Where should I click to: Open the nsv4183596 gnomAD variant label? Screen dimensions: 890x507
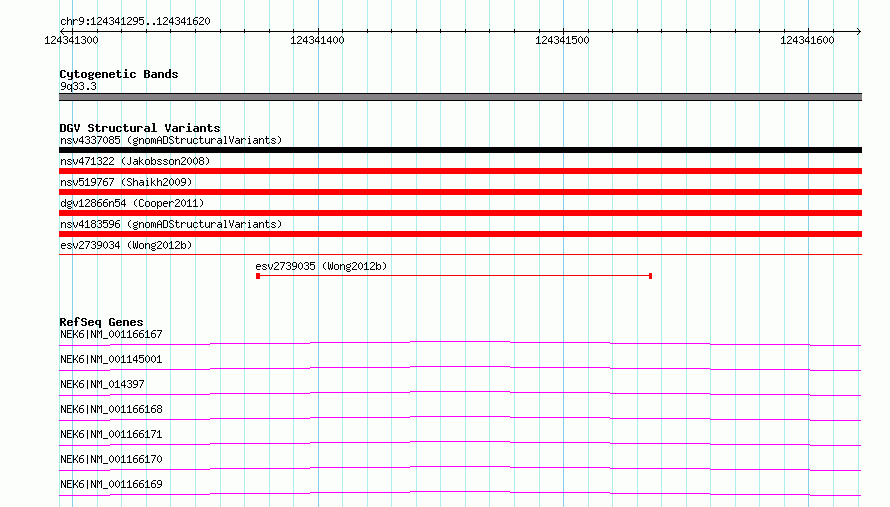171,224
